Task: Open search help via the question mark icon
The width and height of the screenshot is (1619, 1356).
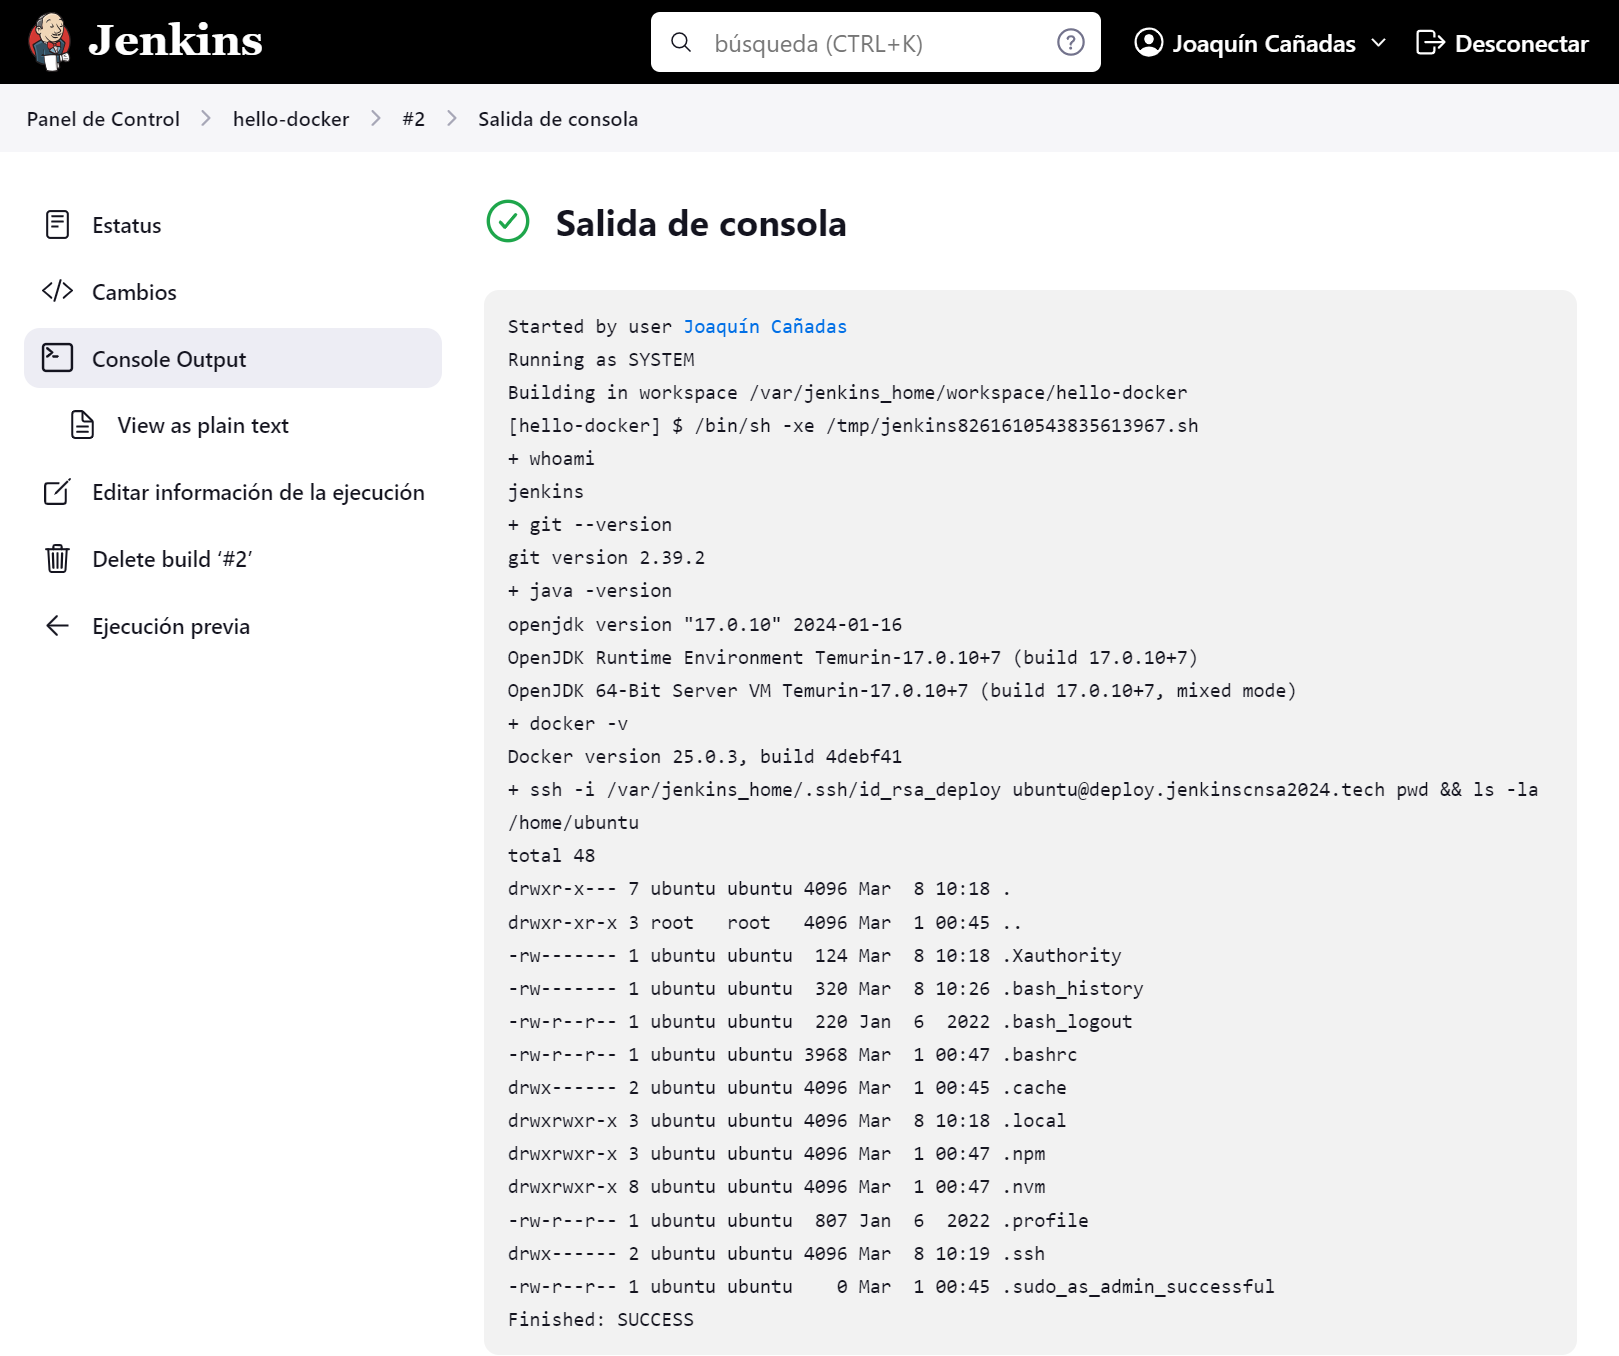Action: tap(1070, 42)
